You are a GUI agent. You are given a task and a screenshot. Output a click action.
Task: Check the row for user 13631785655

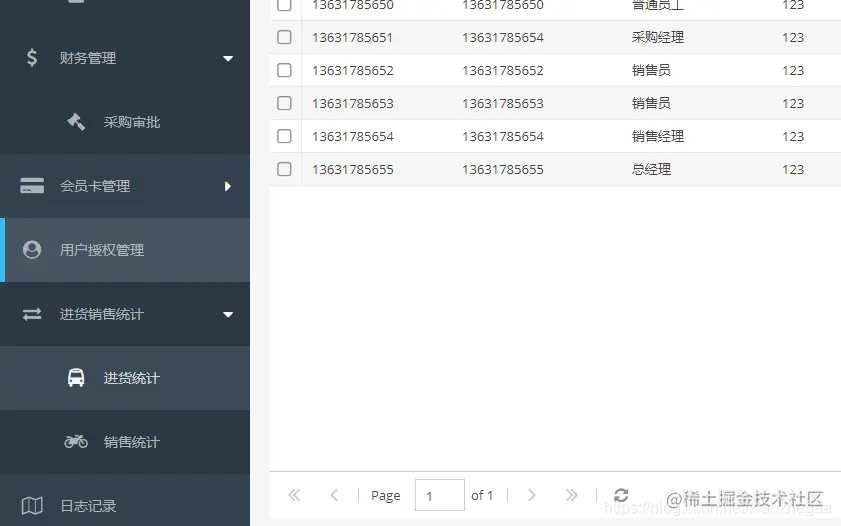284,169
